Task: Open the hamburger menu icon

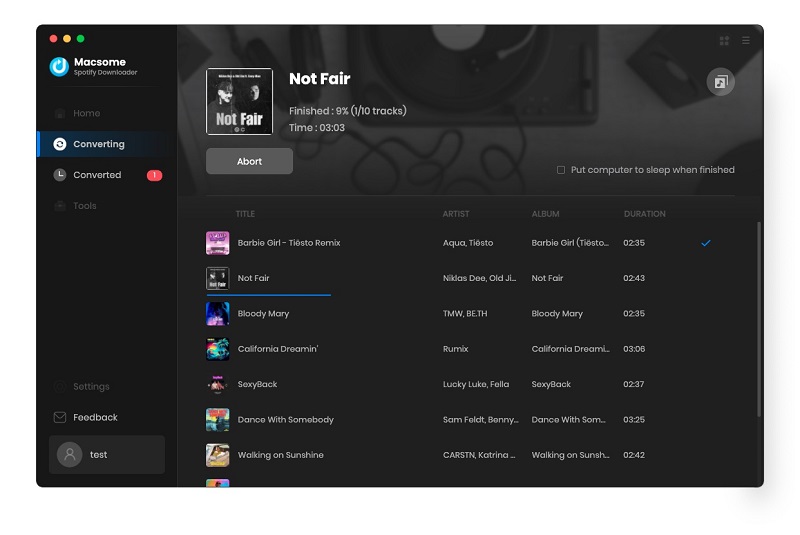Action: tap(746, 40)
